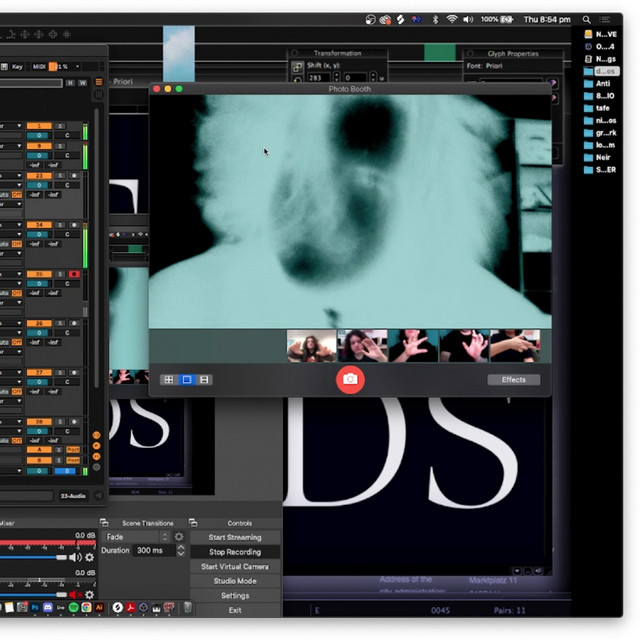Screen dimensions: 640x640
Task: Click the Stop Recording button
Action: pos(234,552)
